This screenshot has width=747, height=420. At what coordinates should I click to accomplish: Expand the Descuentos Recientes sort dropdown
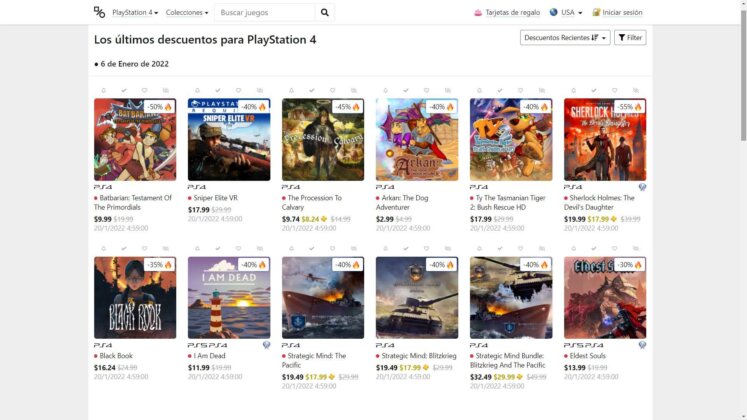tap(565, 38)
